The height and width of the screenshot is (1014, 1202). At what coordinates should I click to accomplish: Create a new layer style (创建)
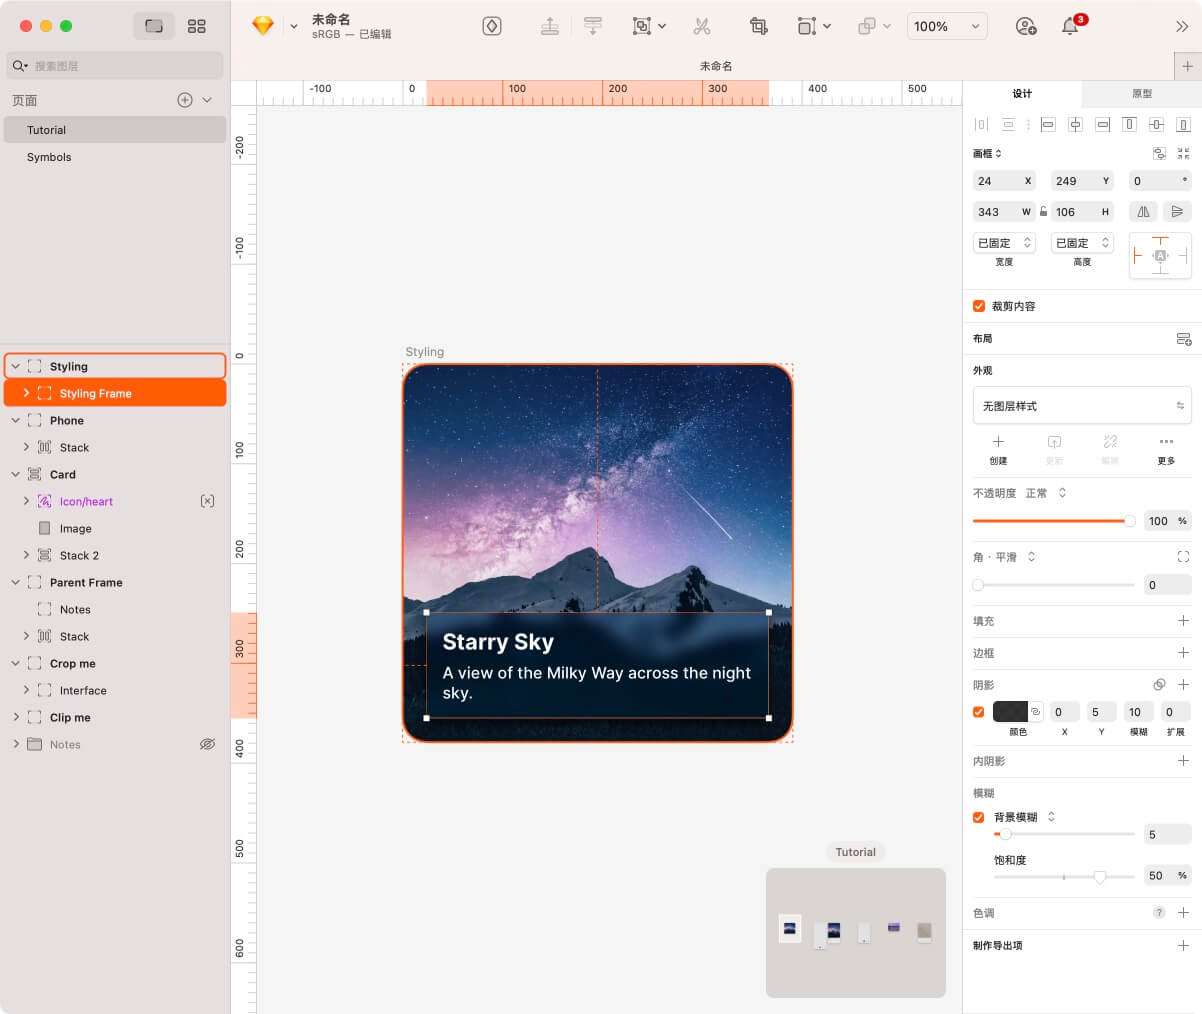[998, 449]
